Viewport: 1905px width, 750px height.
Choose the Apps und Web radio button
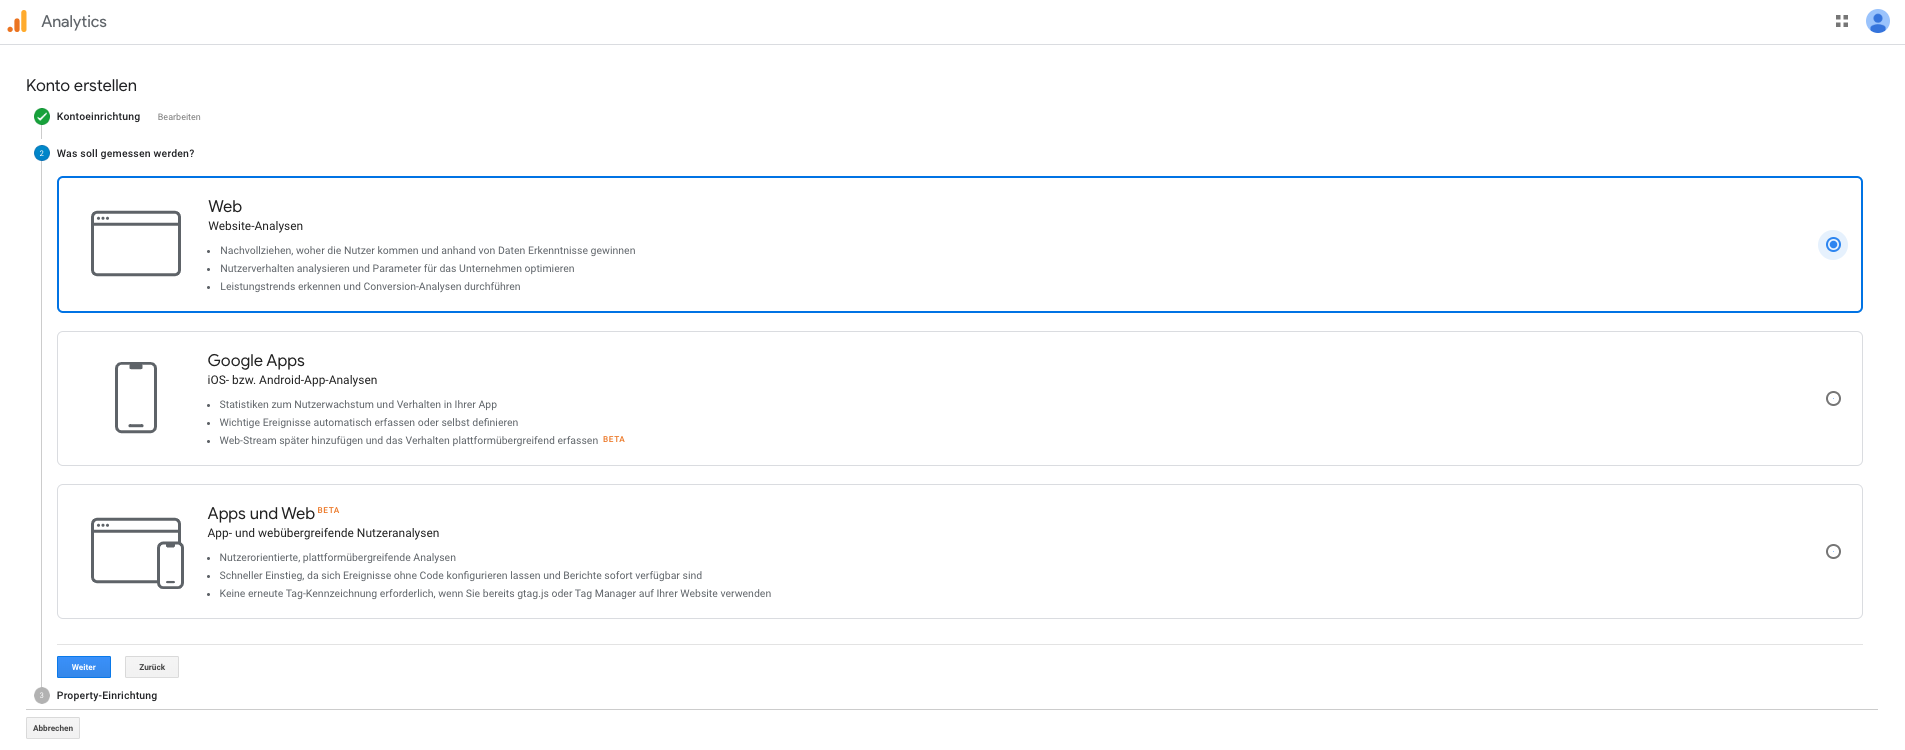pos(1832,551)
